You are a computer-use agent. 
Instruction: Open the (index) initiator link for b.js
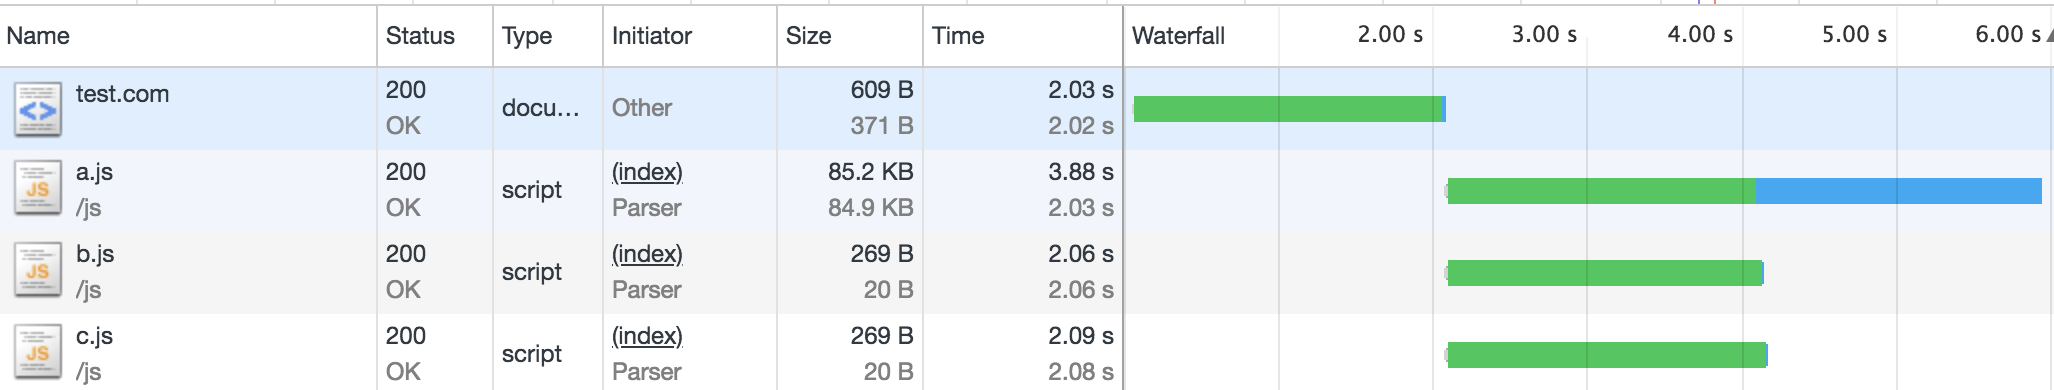point(647,254)
